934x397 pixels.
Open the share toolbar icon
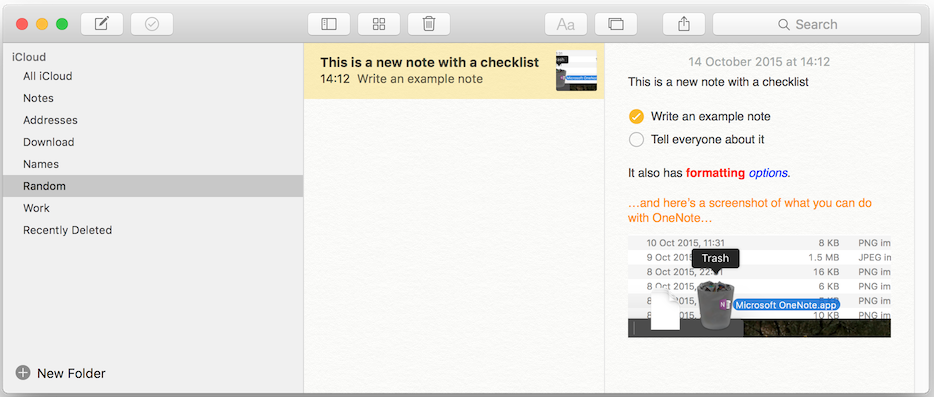point(684,24)
